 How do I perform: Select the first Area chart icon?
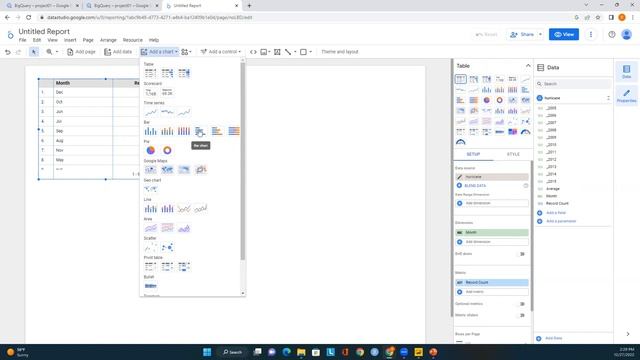[151, 228]
